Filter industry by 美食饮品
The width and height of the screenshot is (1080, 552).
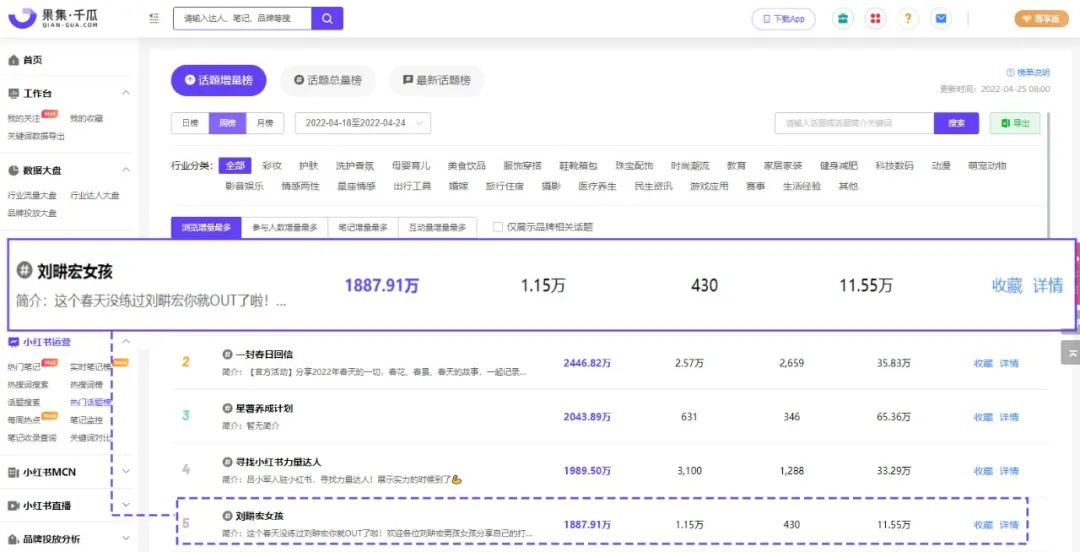(466, 166)
